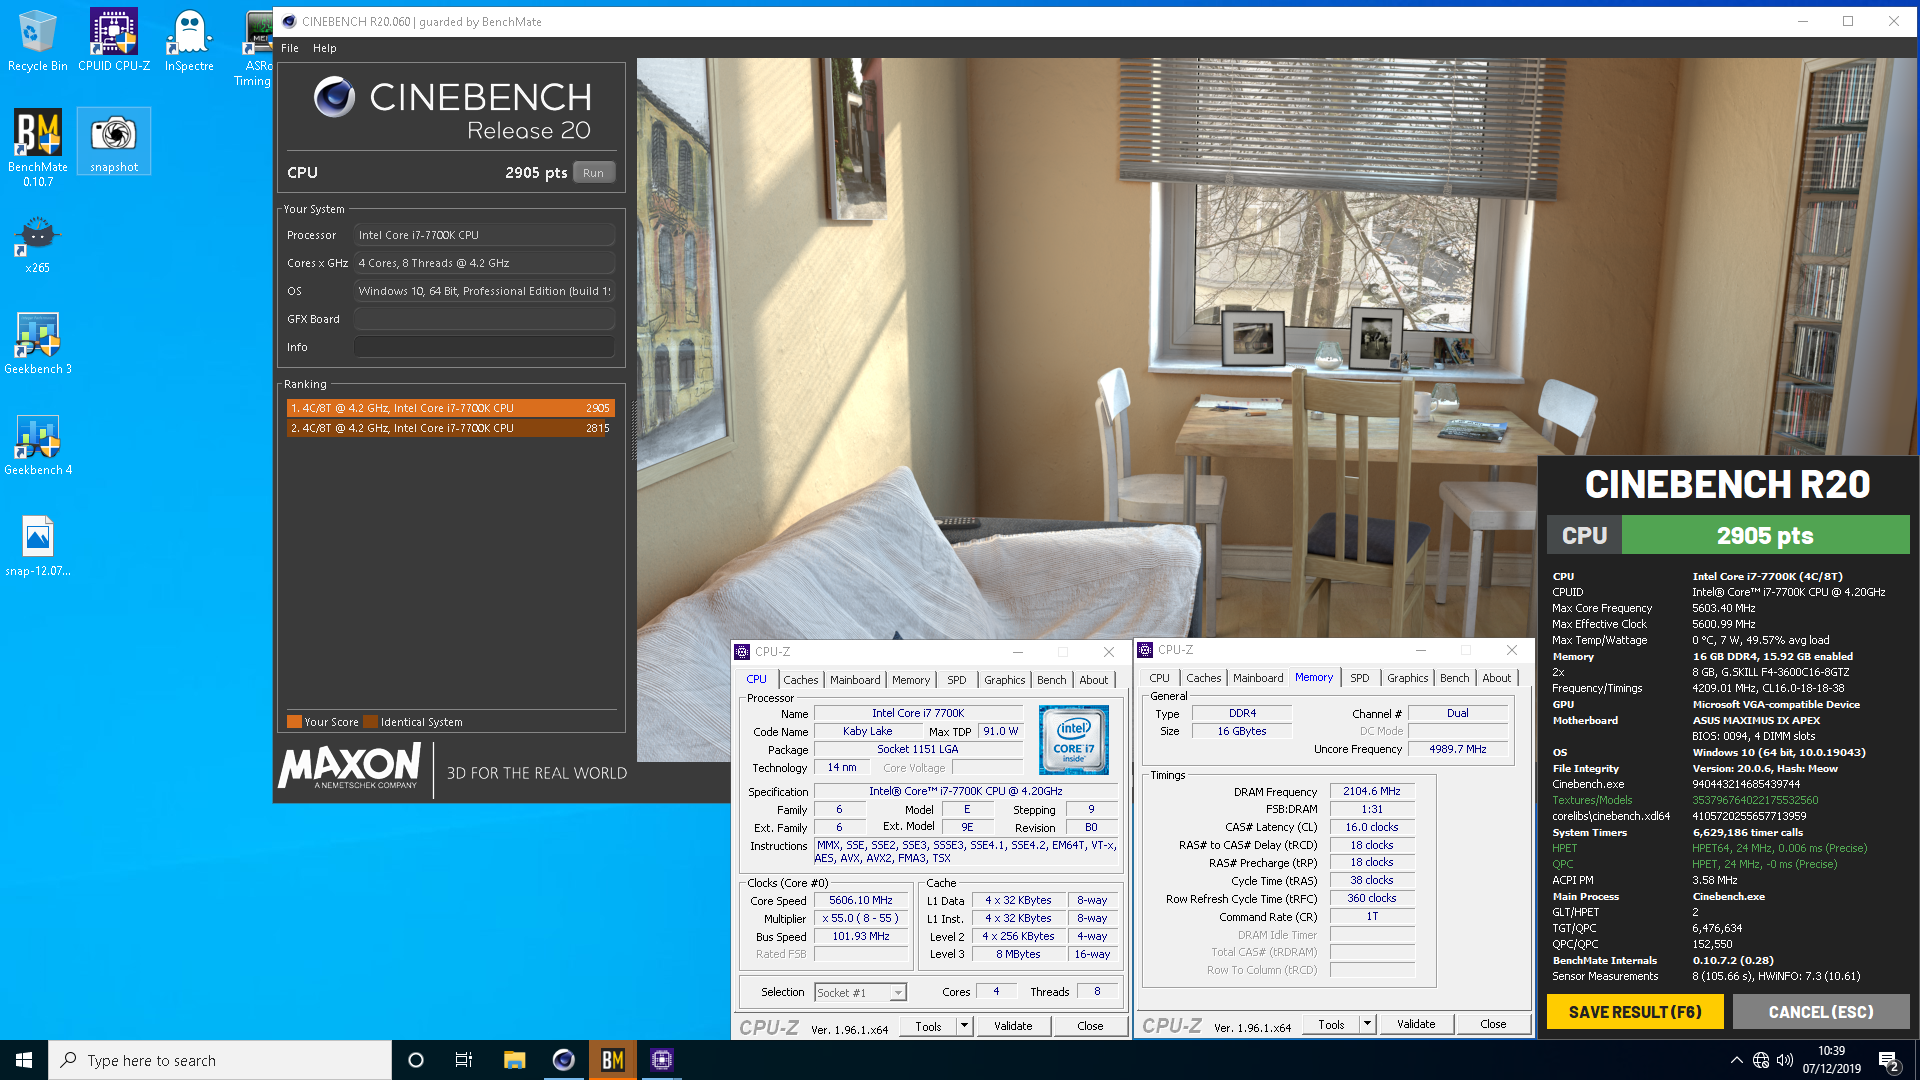Open the Mainboard tab in the left CPU-Z window
Screen dimensions: 1920x1080
point(856,680)
